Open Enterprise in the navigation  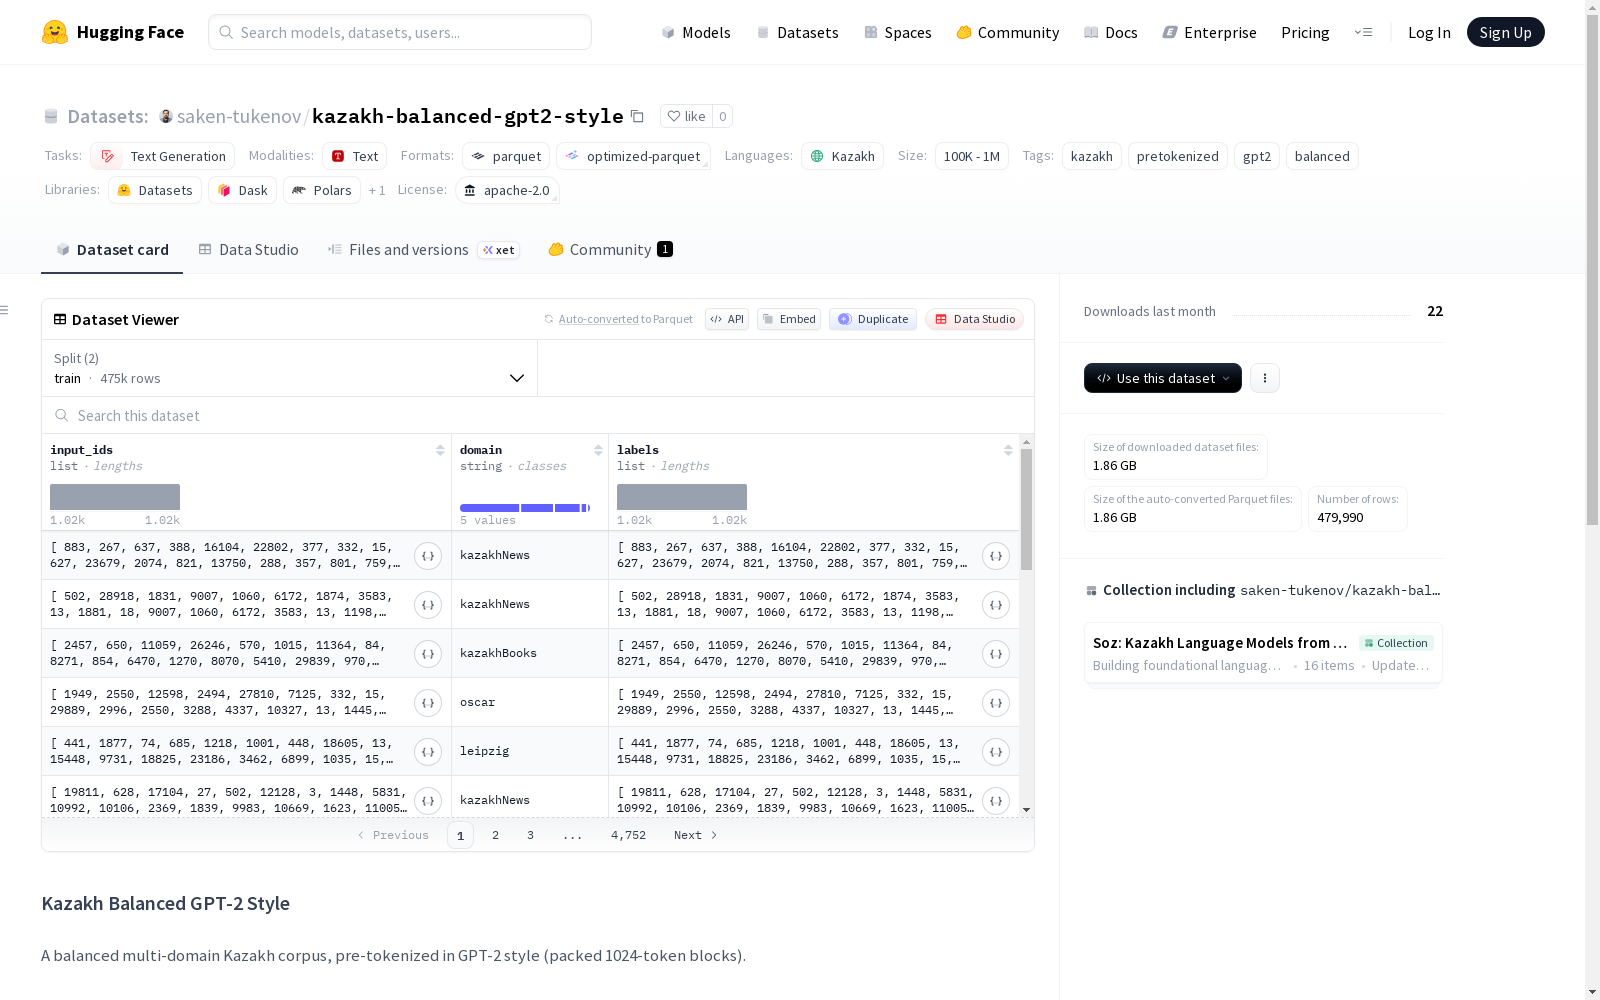[x=1209, y=32]
